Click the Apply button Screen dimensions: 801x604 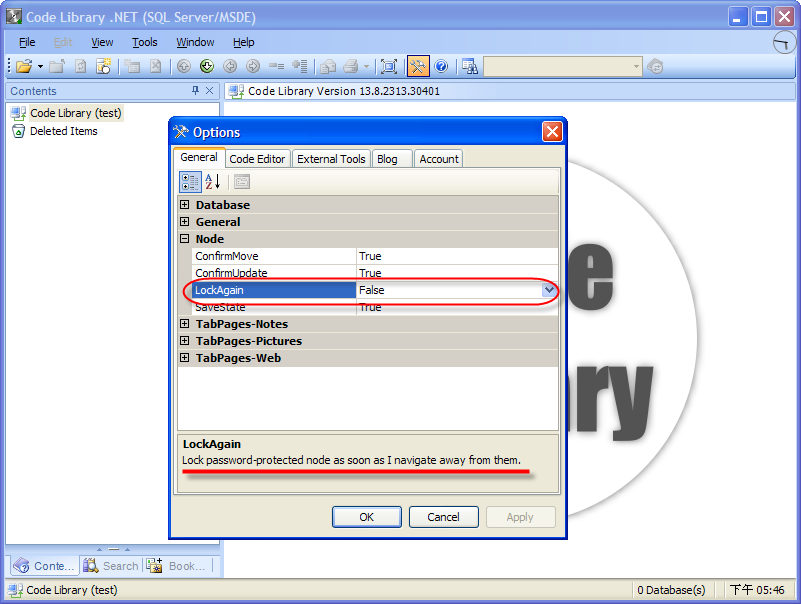tap(521, 517)
